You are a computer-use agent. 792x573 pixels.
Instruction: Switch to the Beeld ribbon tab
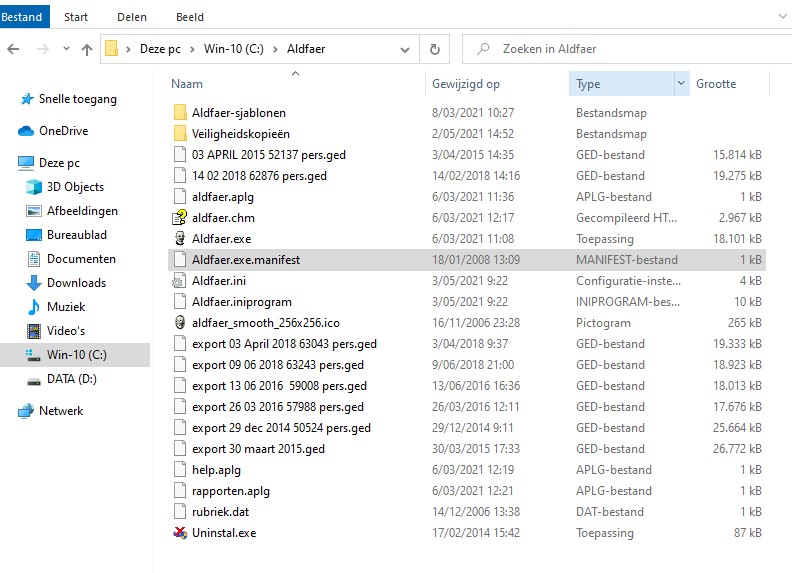(189, 17)
